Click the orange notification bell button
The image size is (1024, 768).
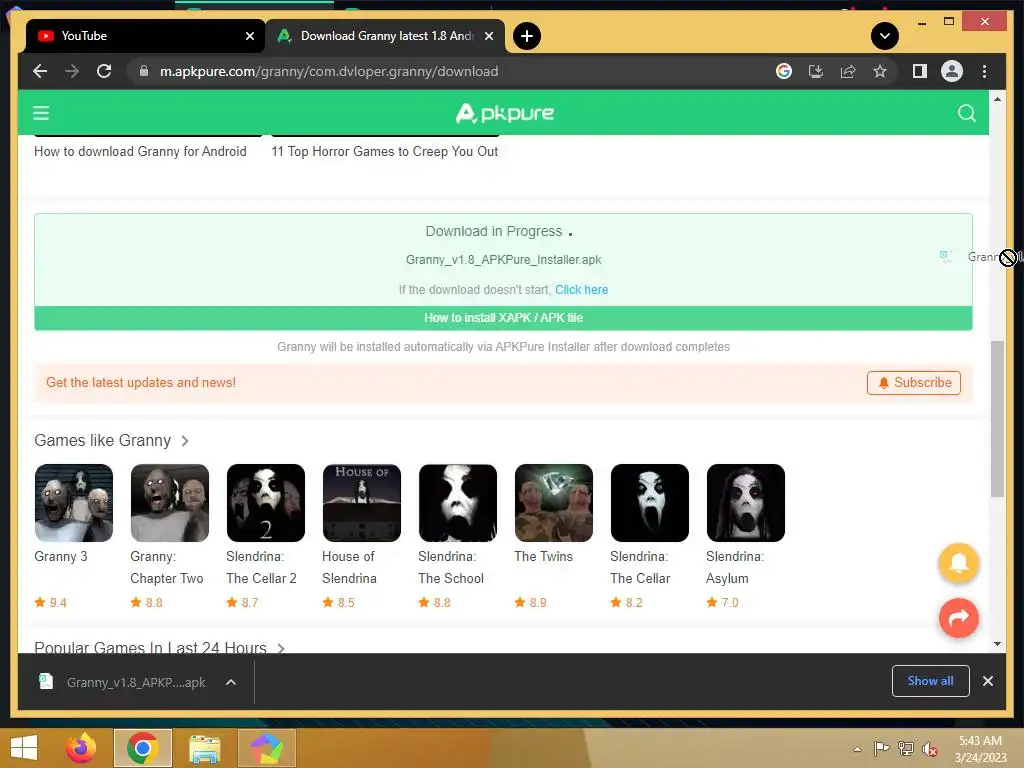(x=958, y=563)
